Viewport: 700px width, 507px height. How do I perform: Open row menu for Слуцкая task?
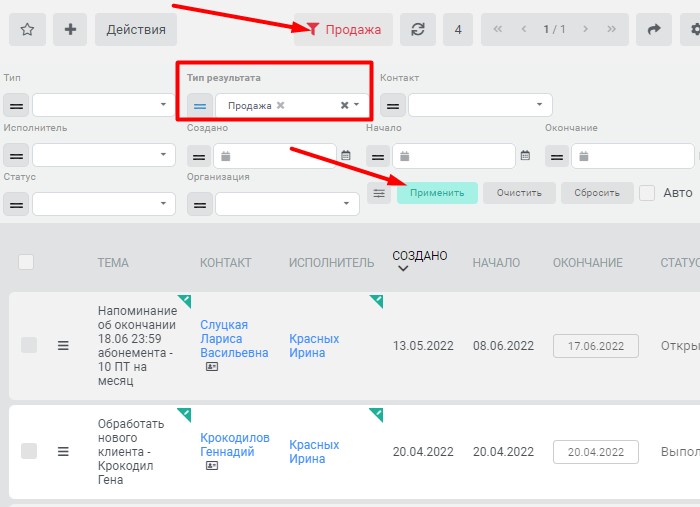63,345
